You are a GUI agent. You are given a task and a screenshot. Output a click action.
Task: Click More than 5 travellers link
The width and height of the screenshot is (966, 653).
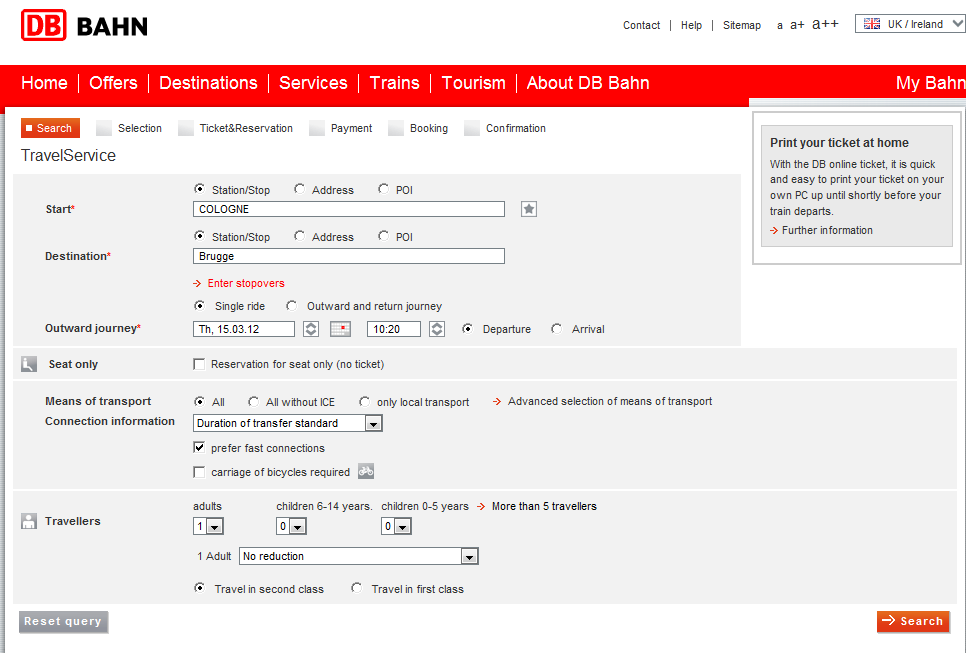point(537,506)
